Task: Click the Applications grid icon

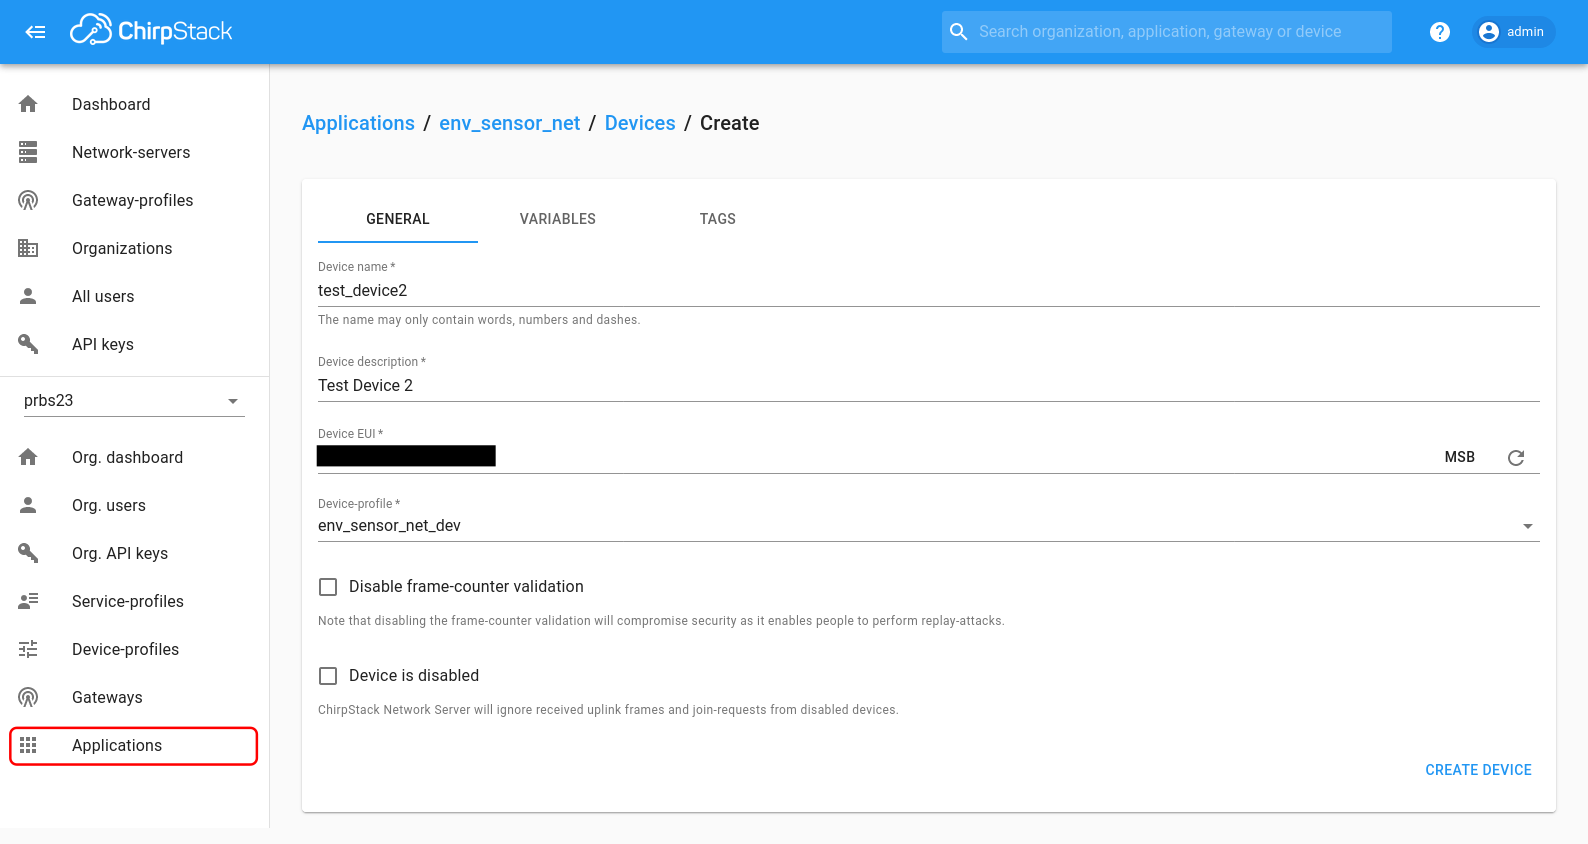Action: [x=28, y=745]
